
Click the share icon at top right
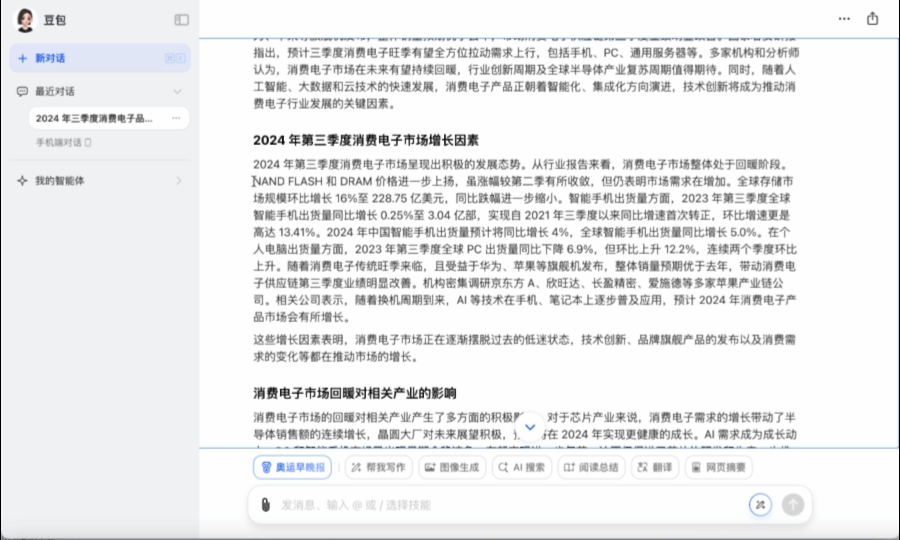[872, 18]
